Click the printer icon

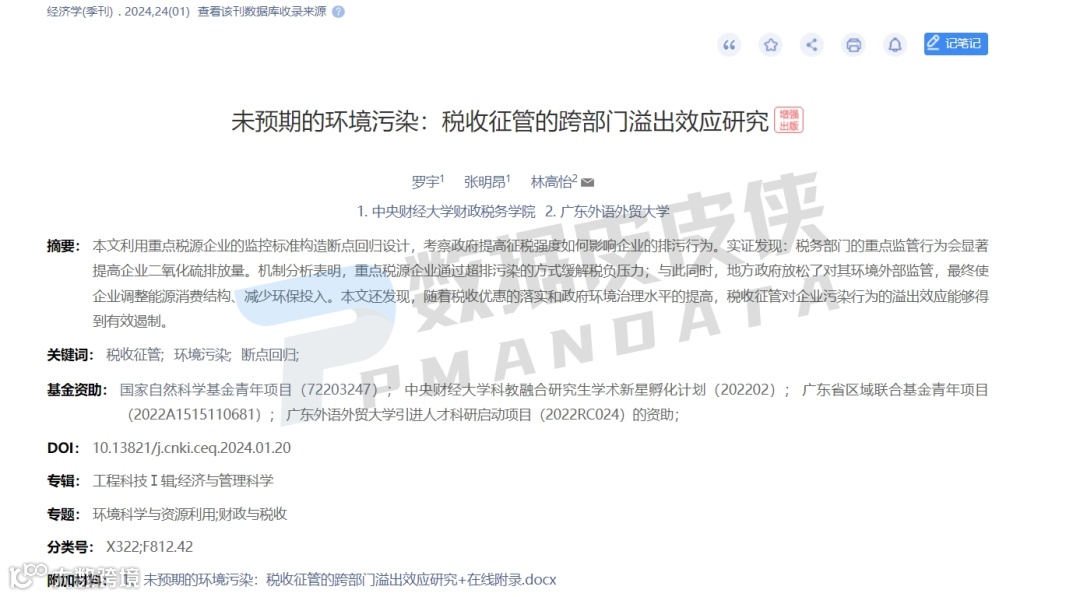[853, 45]
